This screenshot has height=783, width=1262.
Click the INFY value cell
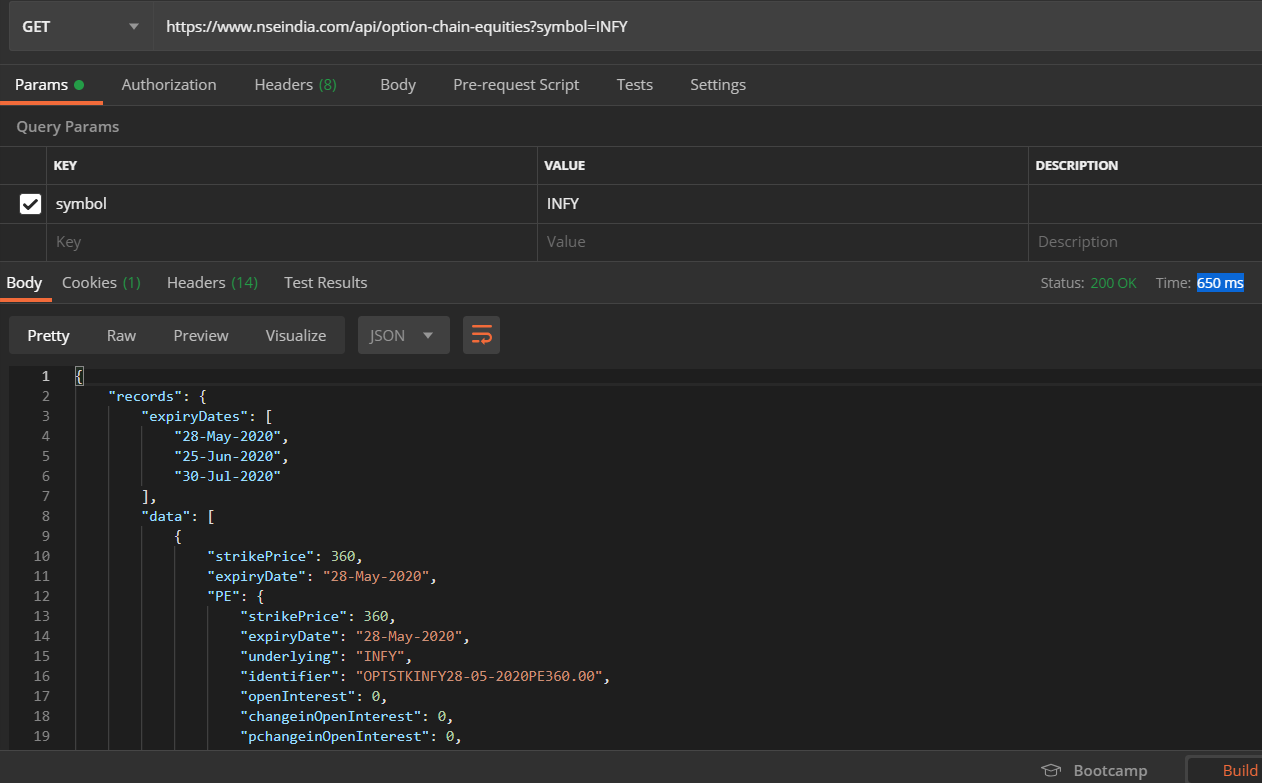(783, 204)
